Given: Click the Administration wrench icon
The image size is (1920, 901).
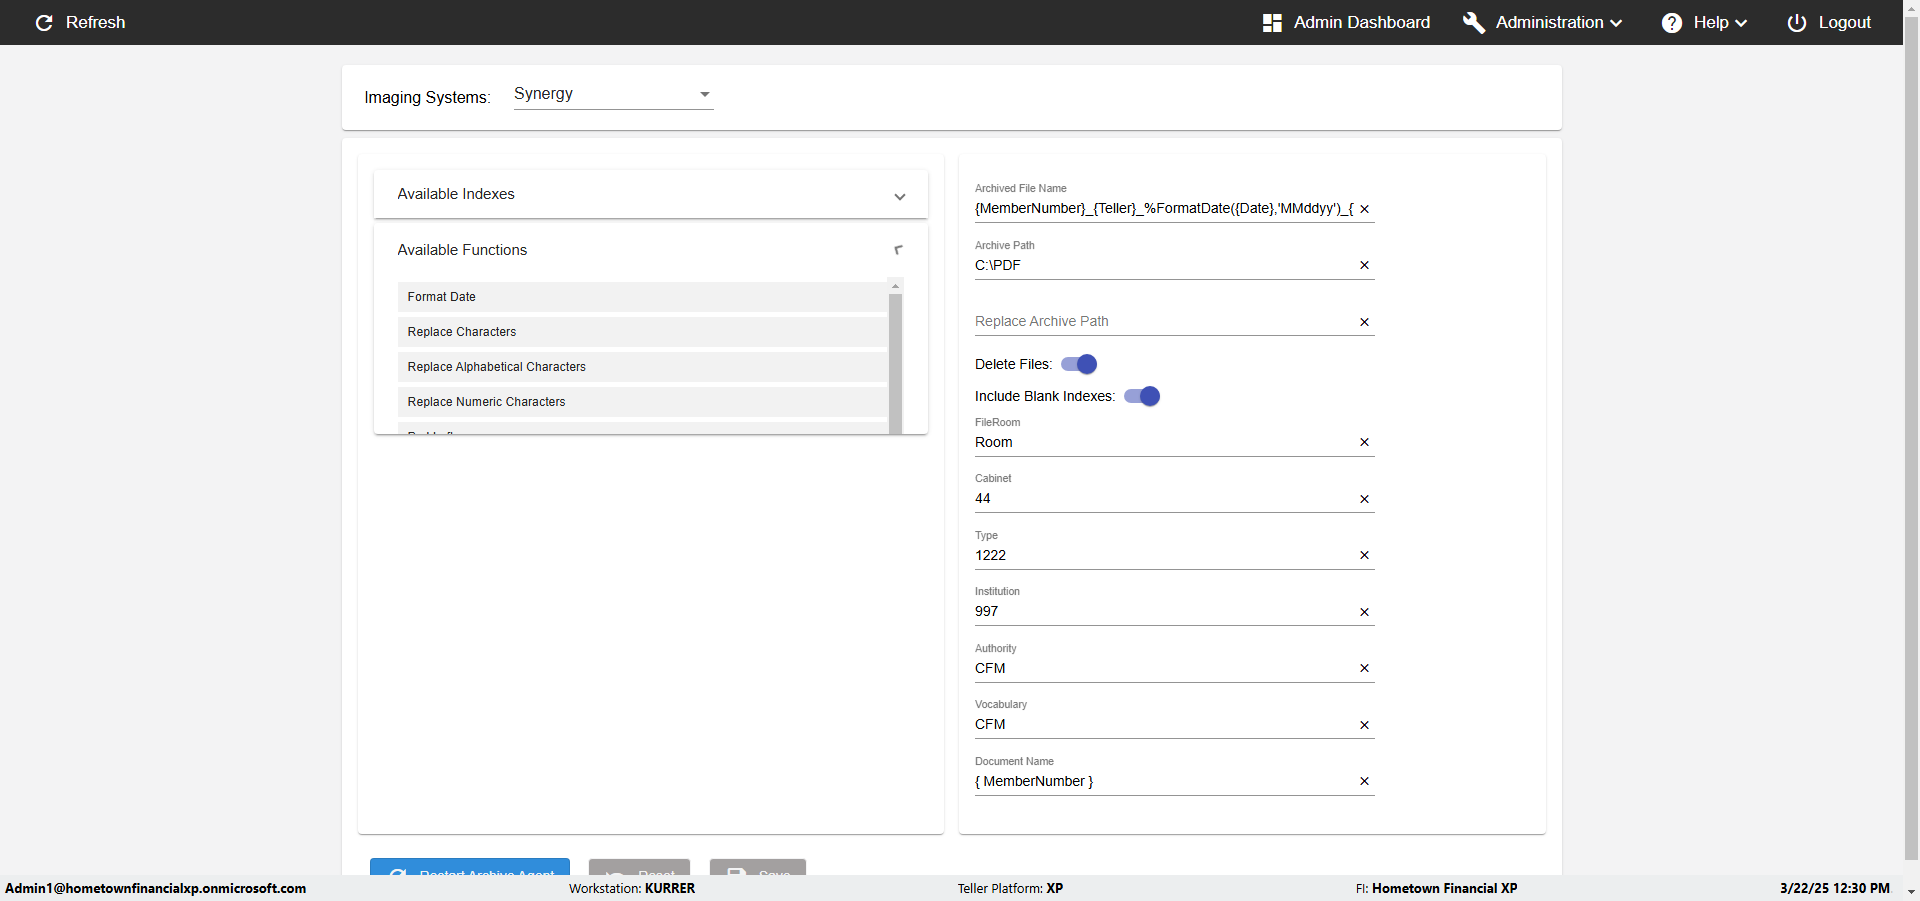Looking at the screenshot, I should point(1473,23).
